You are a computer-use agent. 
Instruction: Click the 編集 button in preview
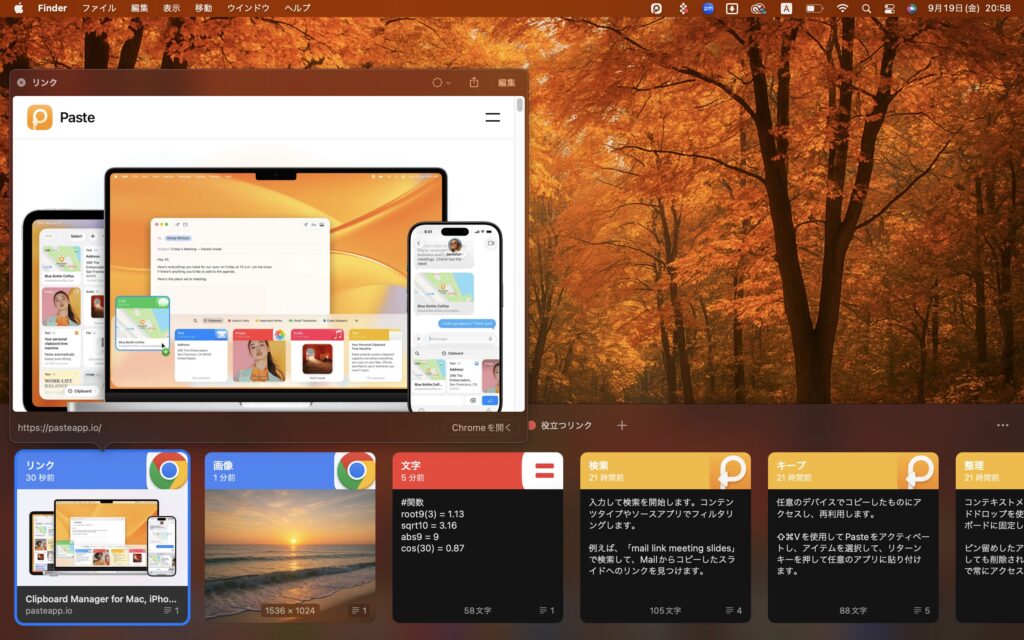point(507,83)
